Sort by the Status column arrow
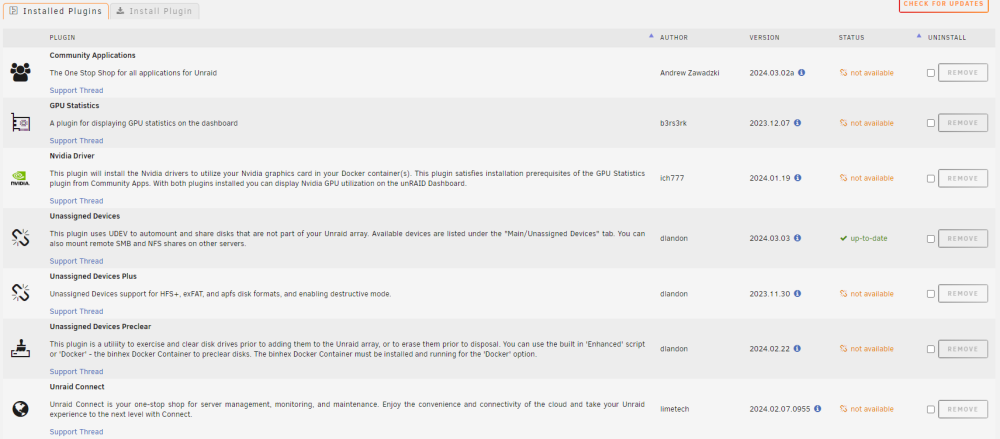The image size is (1000, 439). [x=919, y=36]
